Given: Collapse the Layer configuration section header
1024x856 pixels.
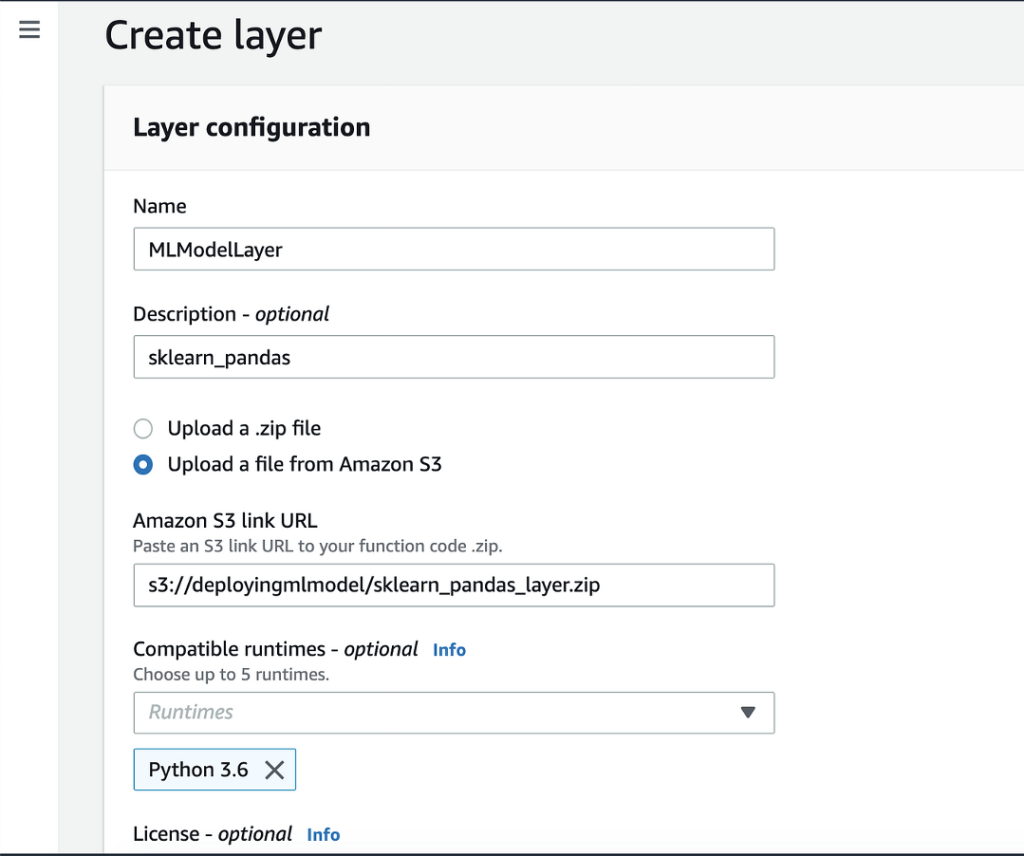Looking at the screenshot, I should [250, 128].
